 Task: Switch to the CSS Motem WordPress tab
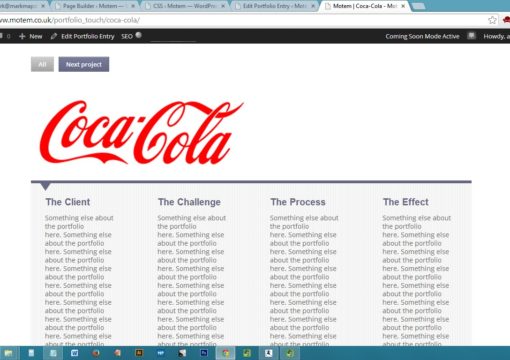point(185,6)
